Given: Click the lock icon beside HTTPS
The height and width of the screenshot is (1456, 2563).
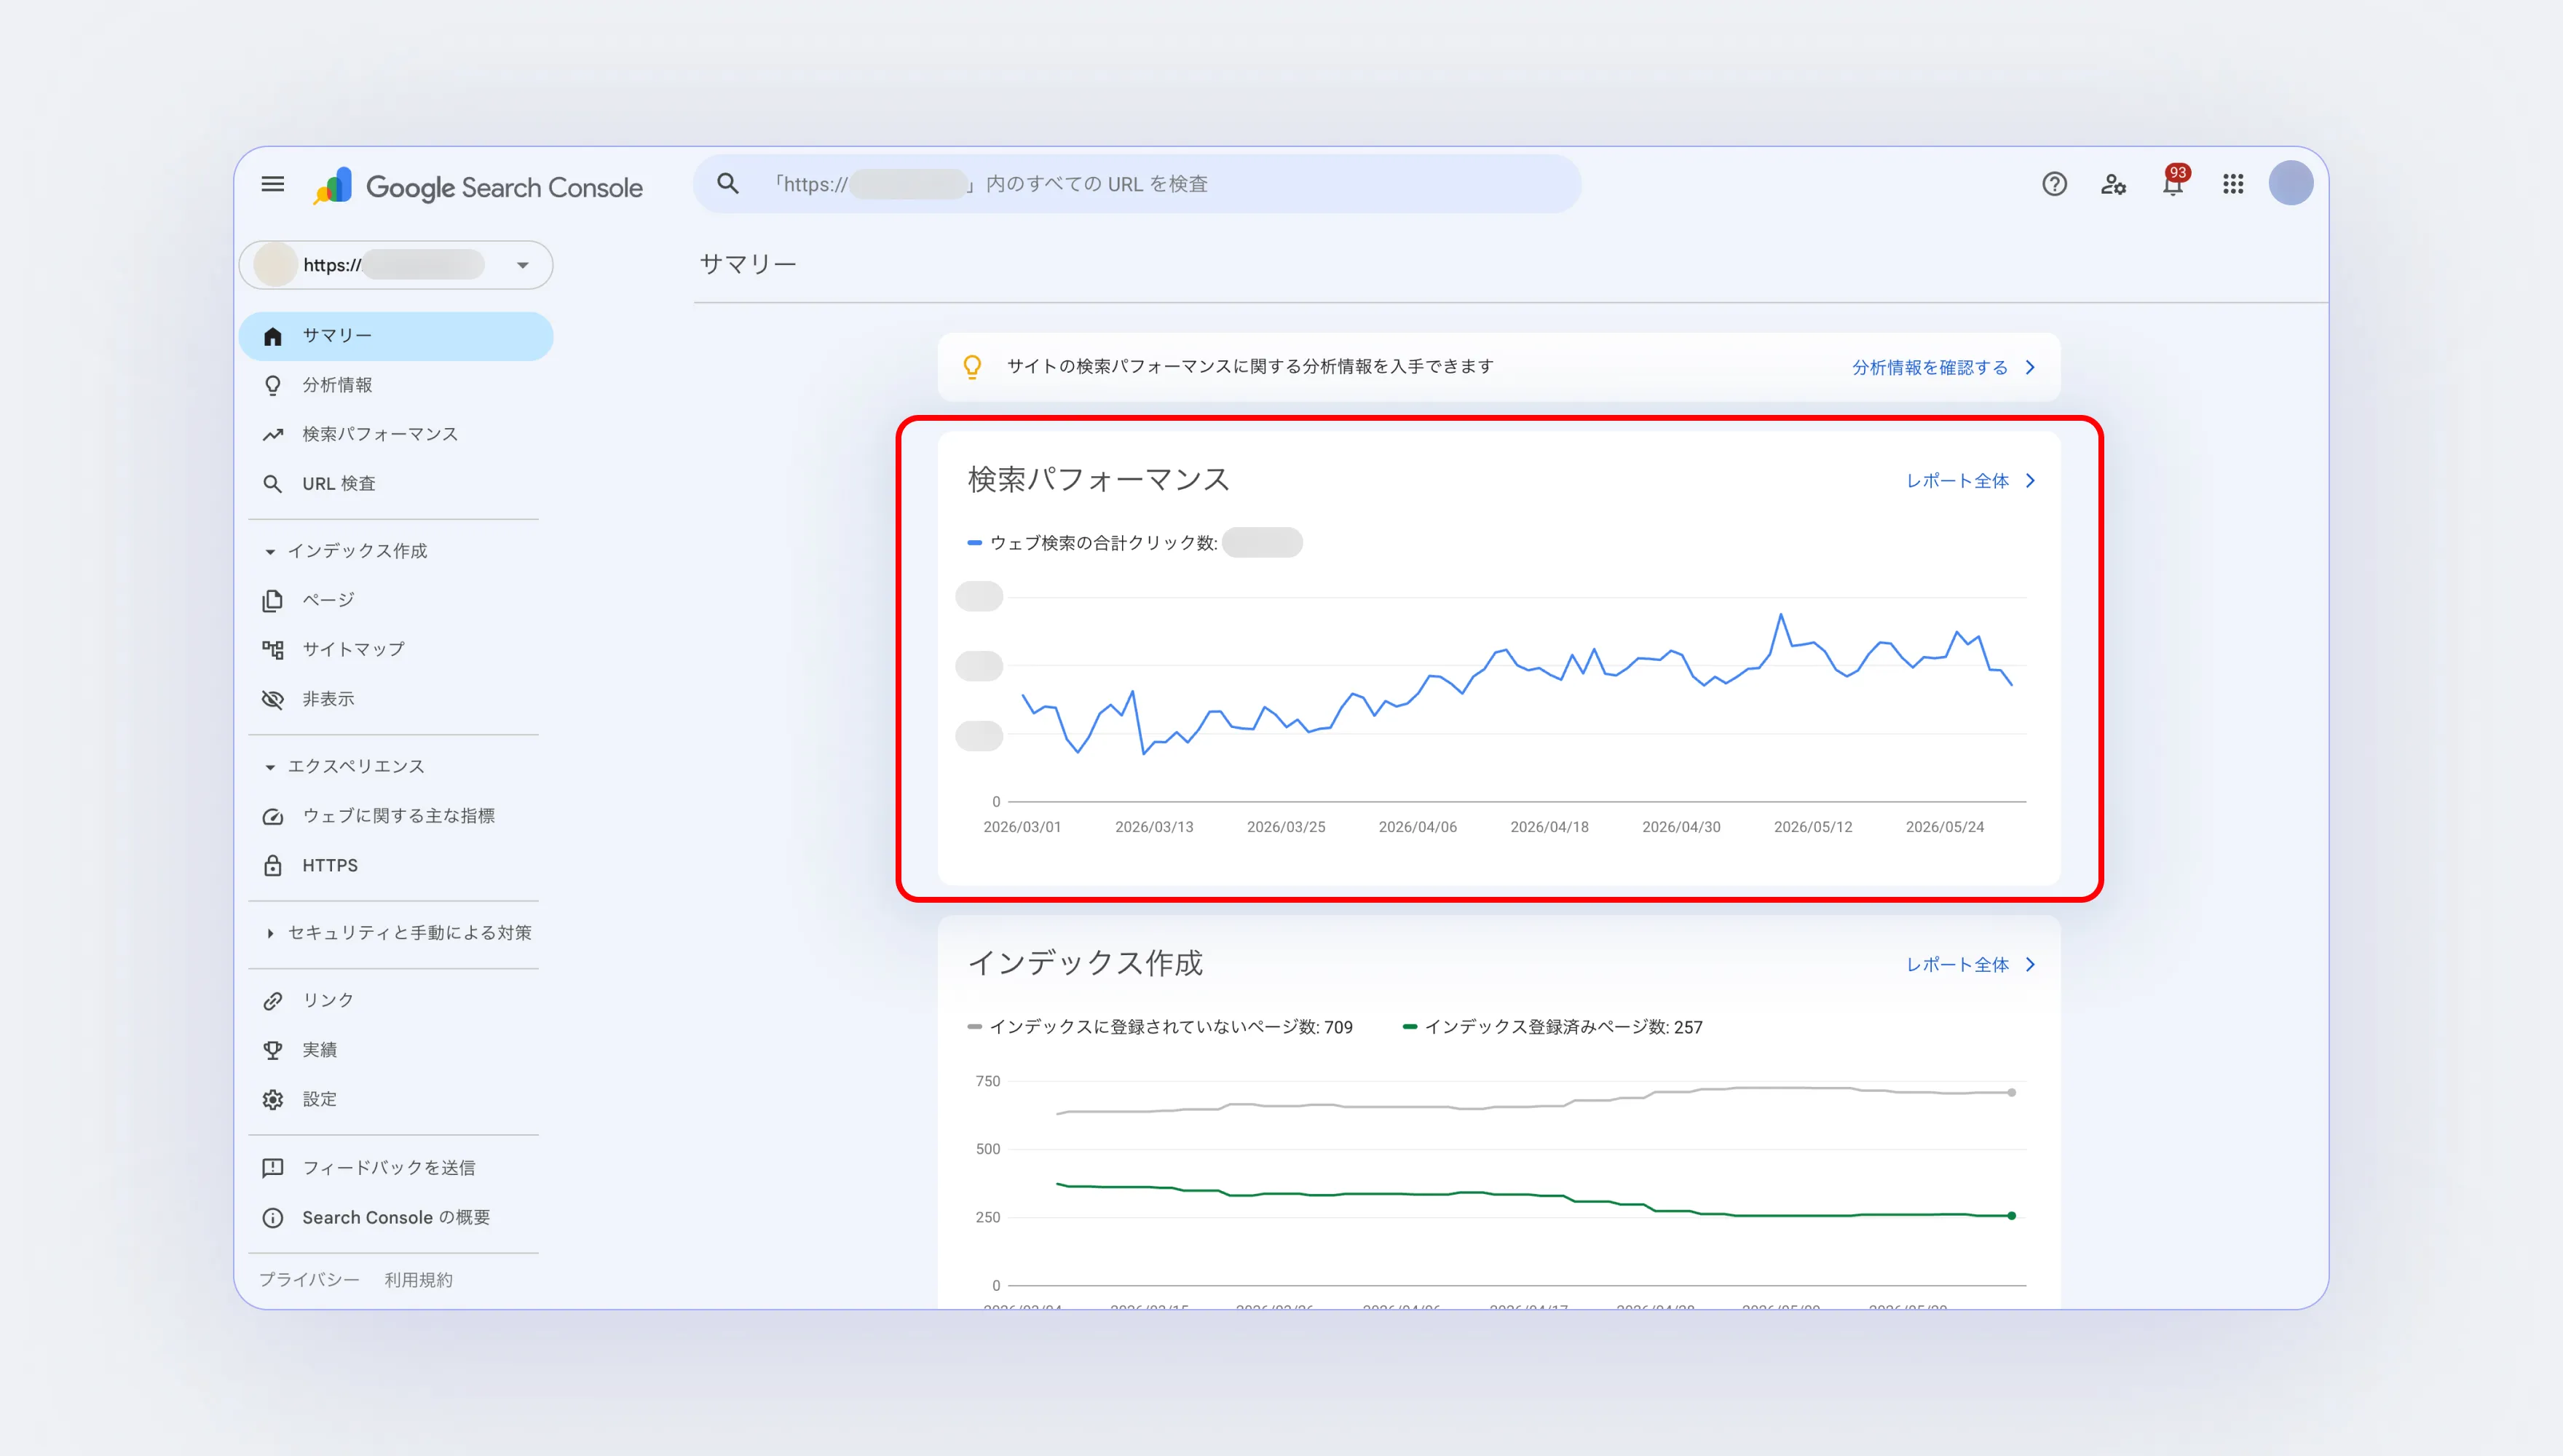Looking at the screenshot, I should click(272, 866).
